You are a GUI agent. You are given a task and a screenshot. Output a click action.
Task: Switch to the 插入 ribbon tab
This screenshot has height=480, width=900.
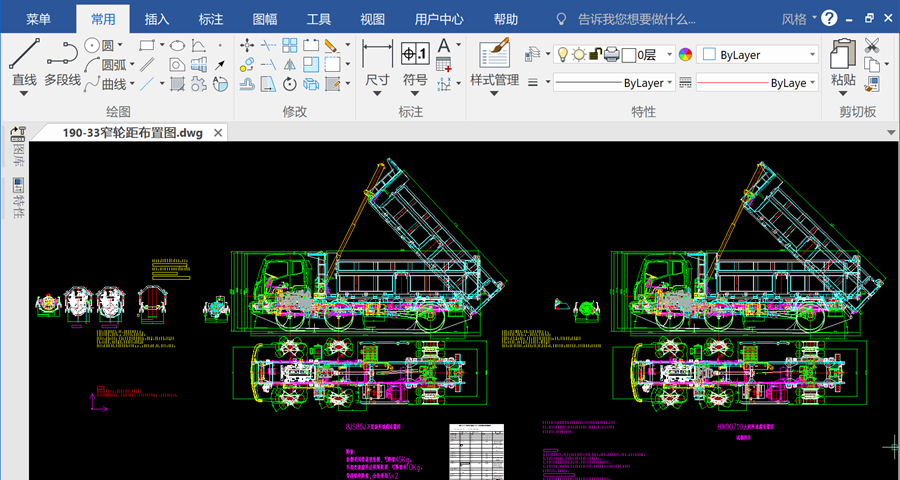point(157,19)
